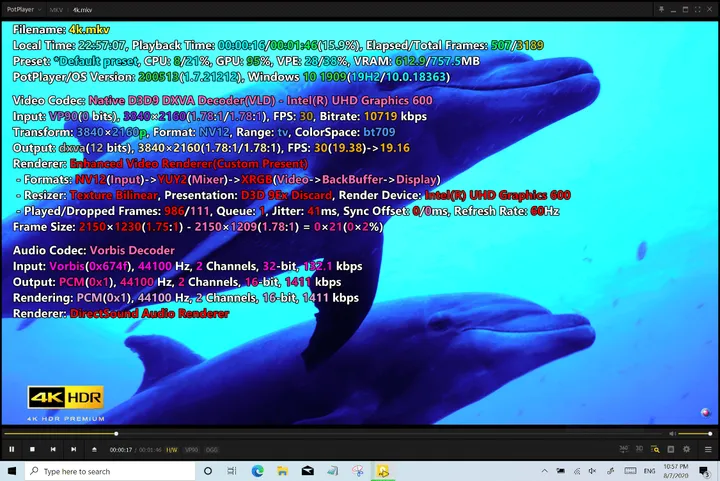The width and height of the screenshot is (720, 481).
Task: Toggle the 360 degree video mode
Action: pyautogui.click(x=624, y=449)
